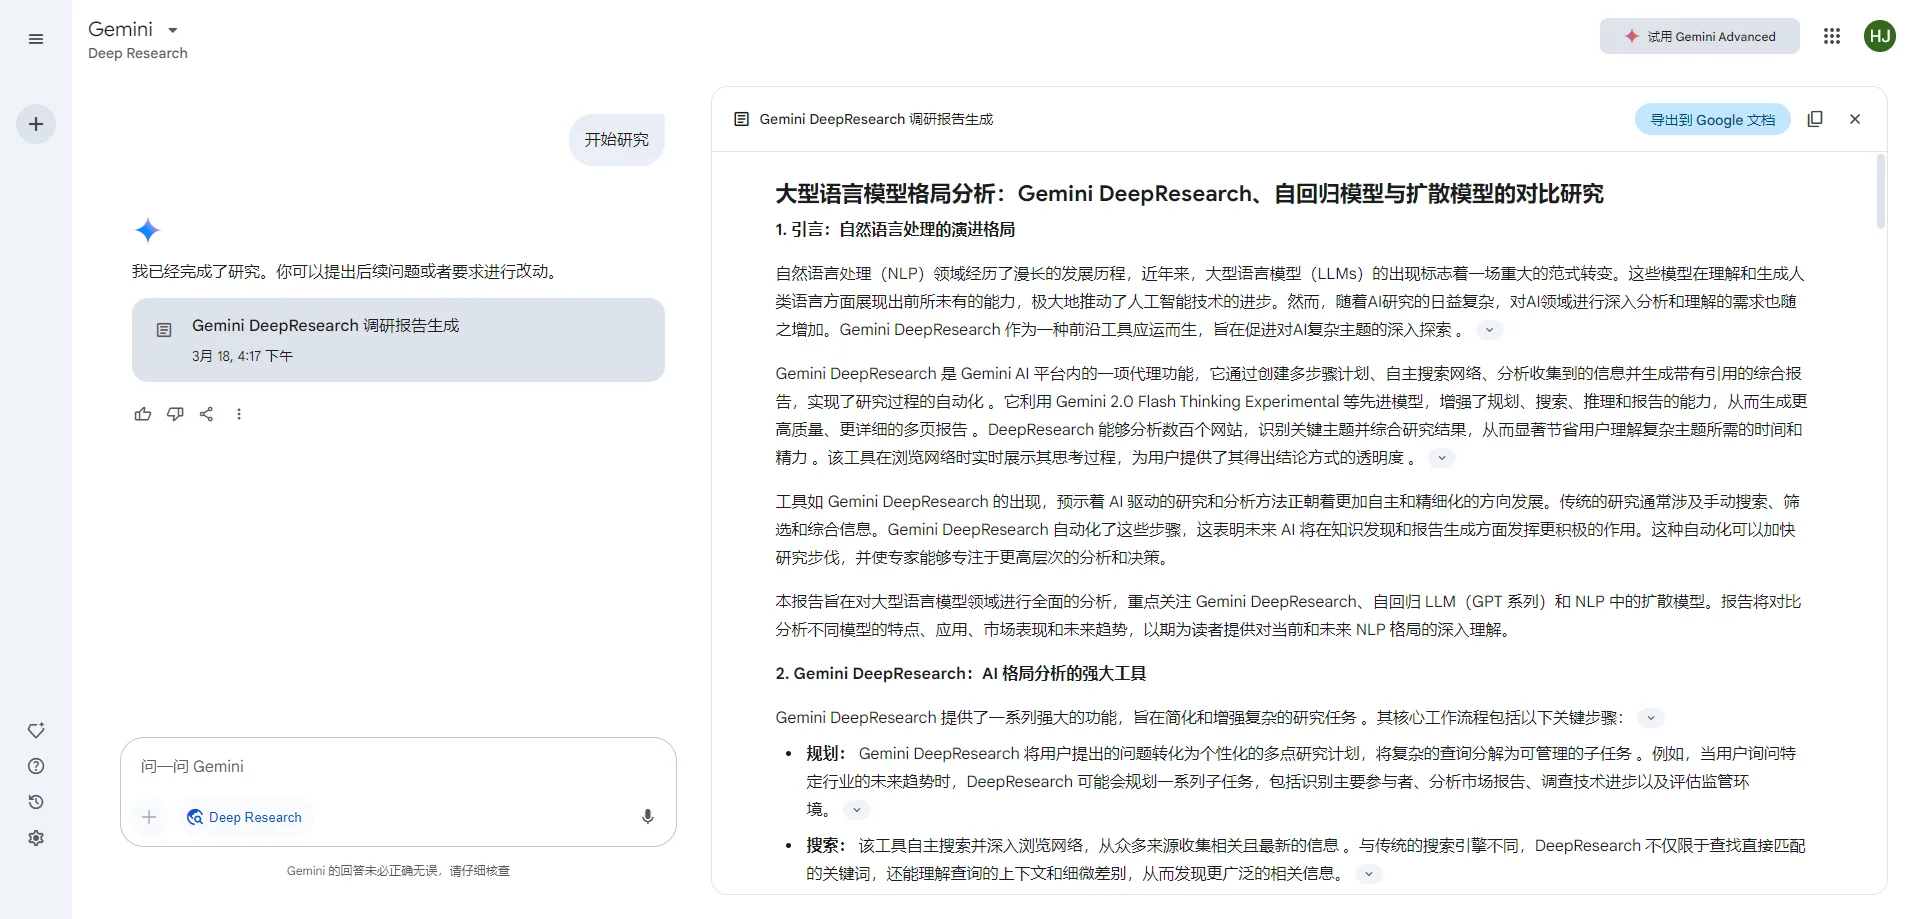Toggle the Deep Research chip
The image size is (1920, 919).
click(x=245, y=817)
